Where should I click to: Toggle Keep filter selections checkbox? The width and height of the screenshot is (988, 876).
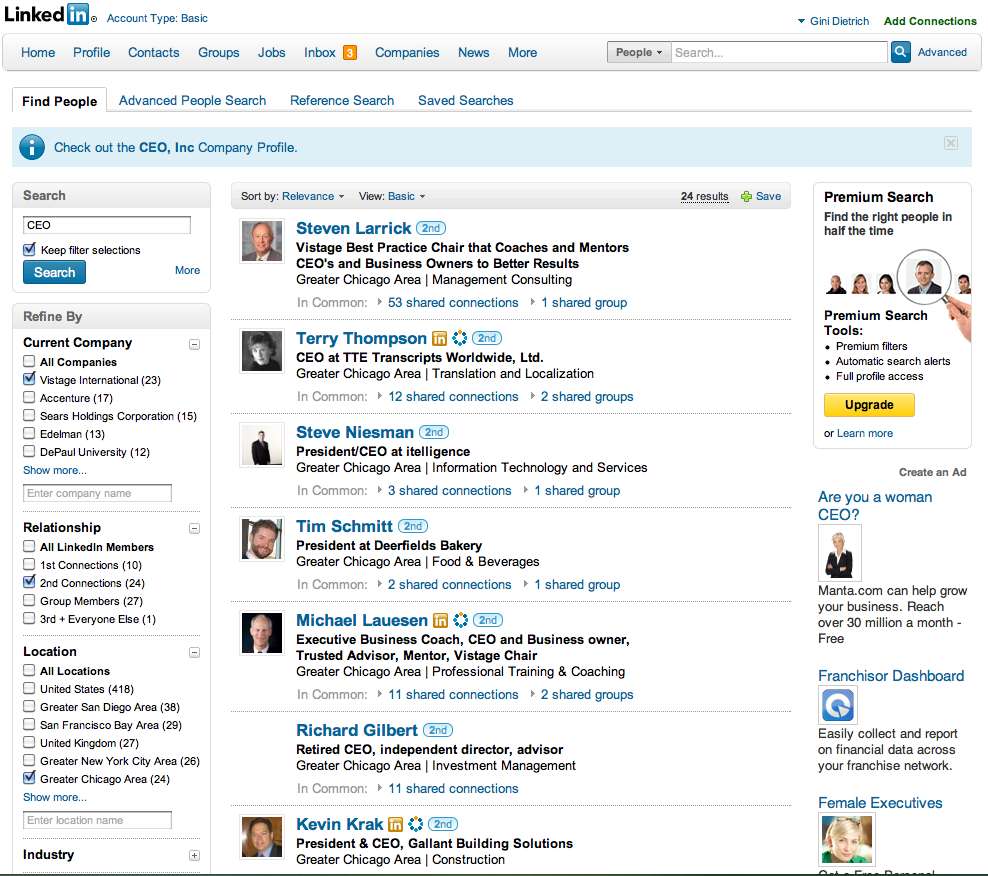[x=30, y=250]
